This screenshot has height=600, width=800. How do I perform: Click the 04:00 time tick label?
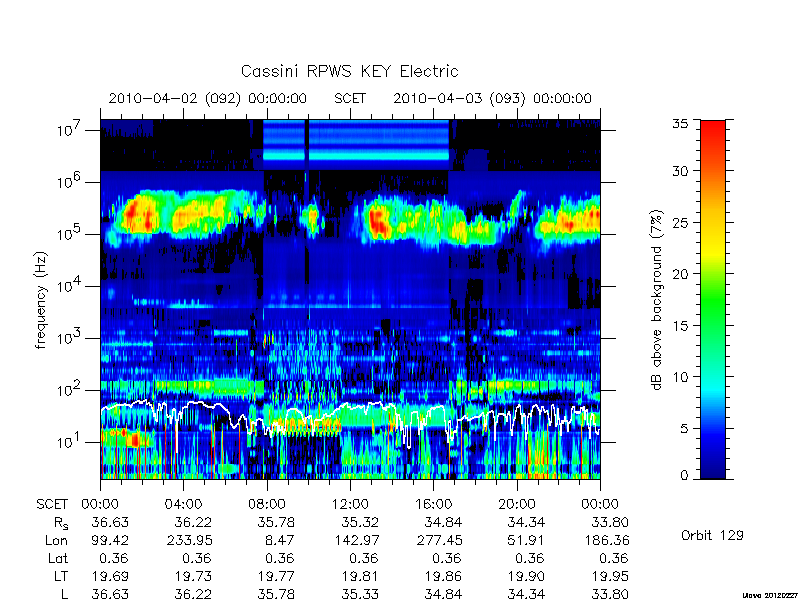183,504
